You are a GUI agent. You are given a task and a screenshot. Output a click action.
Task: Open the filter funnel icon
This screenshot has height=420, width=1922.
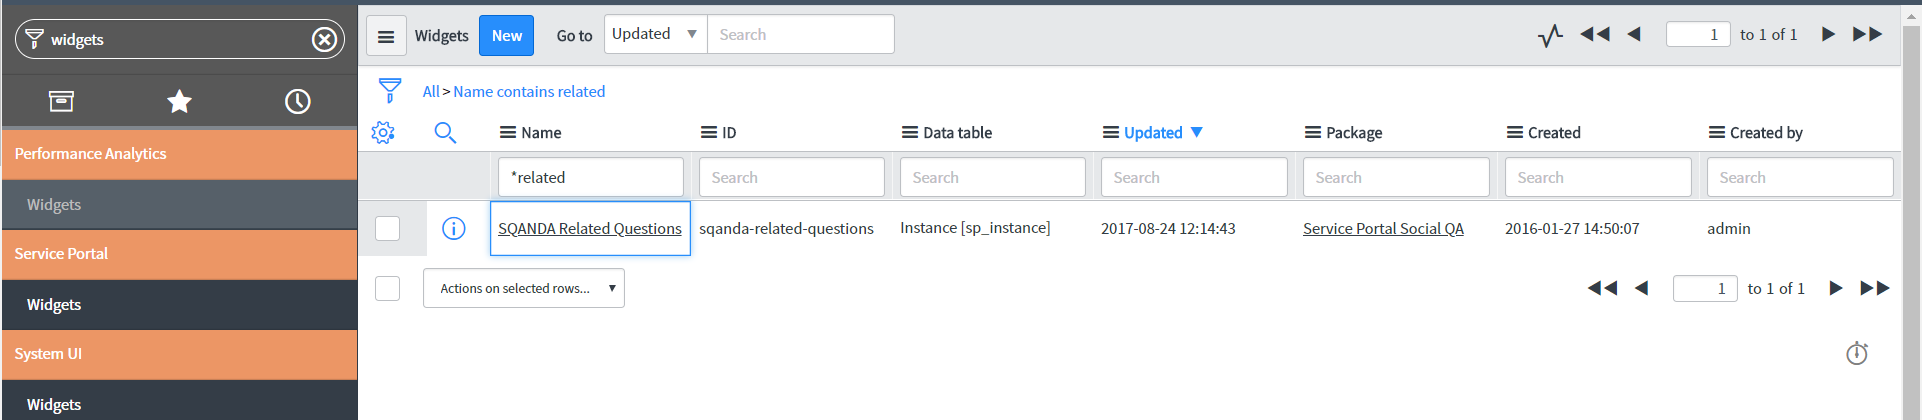390,91
